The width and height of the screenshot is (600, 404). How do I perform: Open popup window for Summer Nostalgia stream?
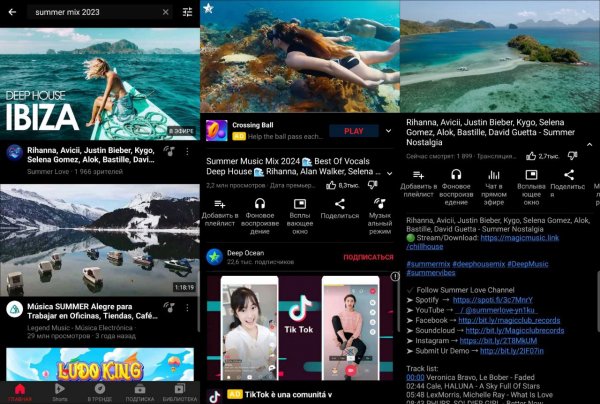point(531,187)
